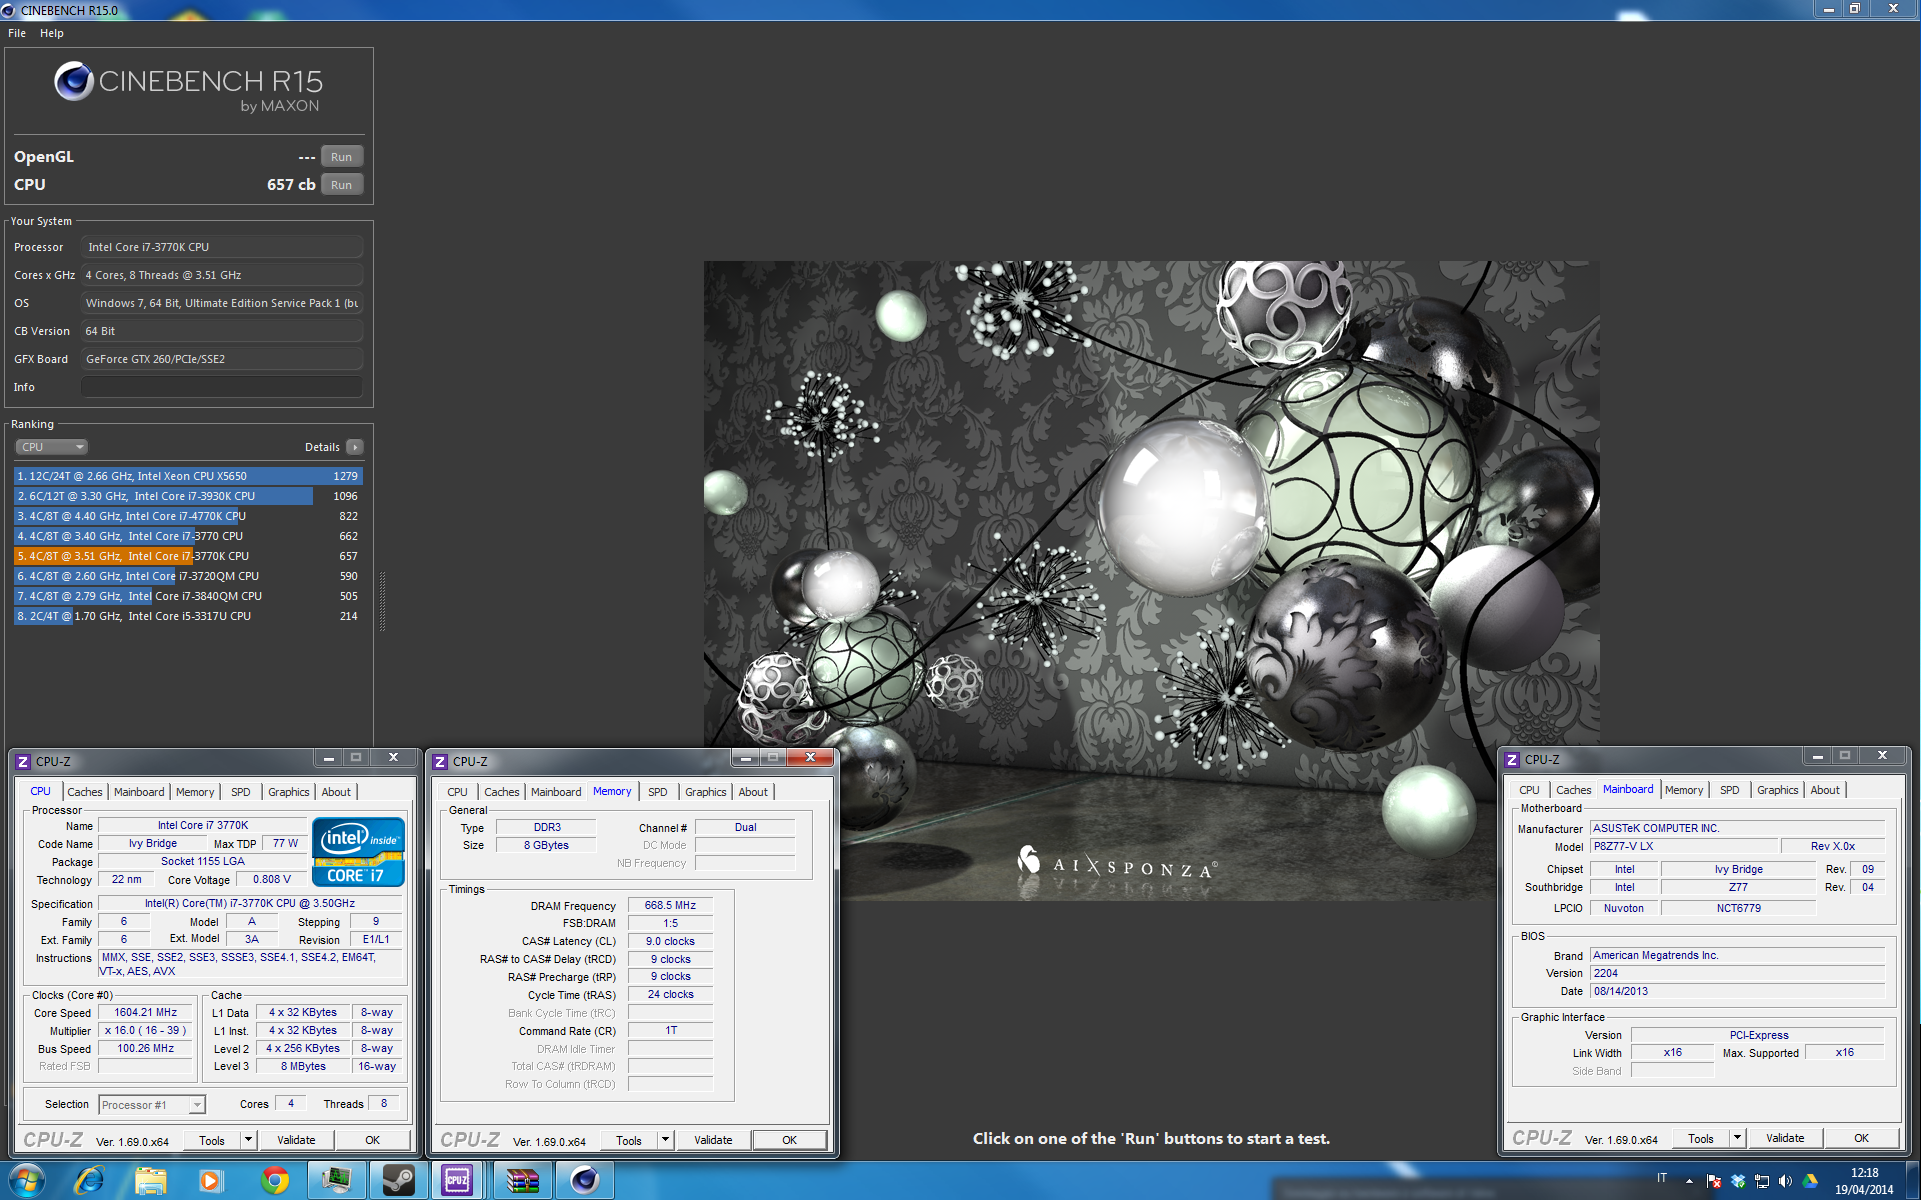Open the network tray icon
1921x1200 pixels.
tap(1762, 1181)
